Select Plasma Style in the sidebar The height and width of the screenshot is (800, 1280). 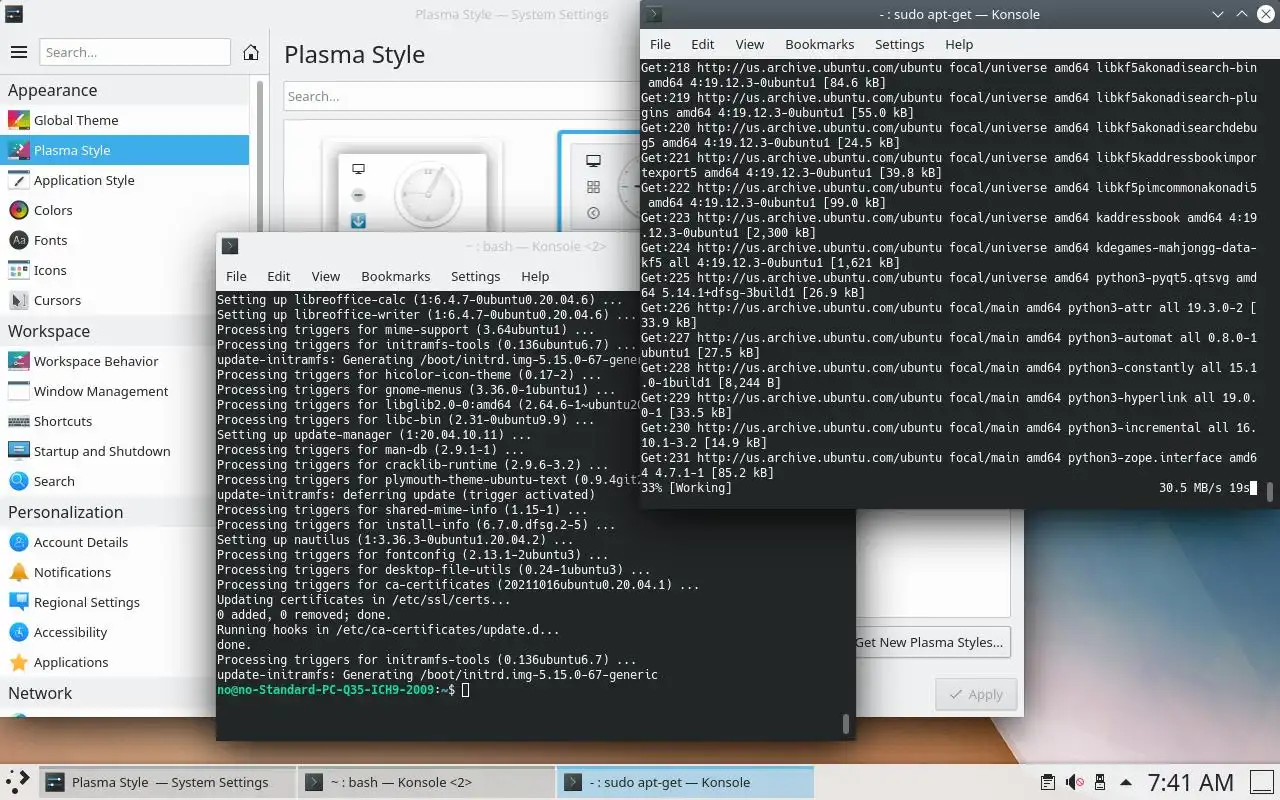point(124,150)
